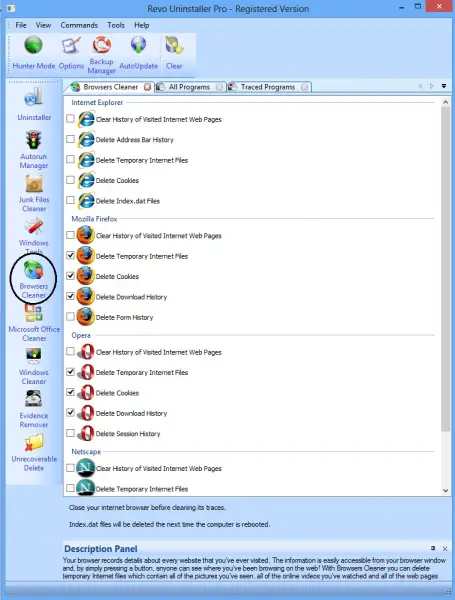Click Firefox icon beside Delete Download History

85,297
